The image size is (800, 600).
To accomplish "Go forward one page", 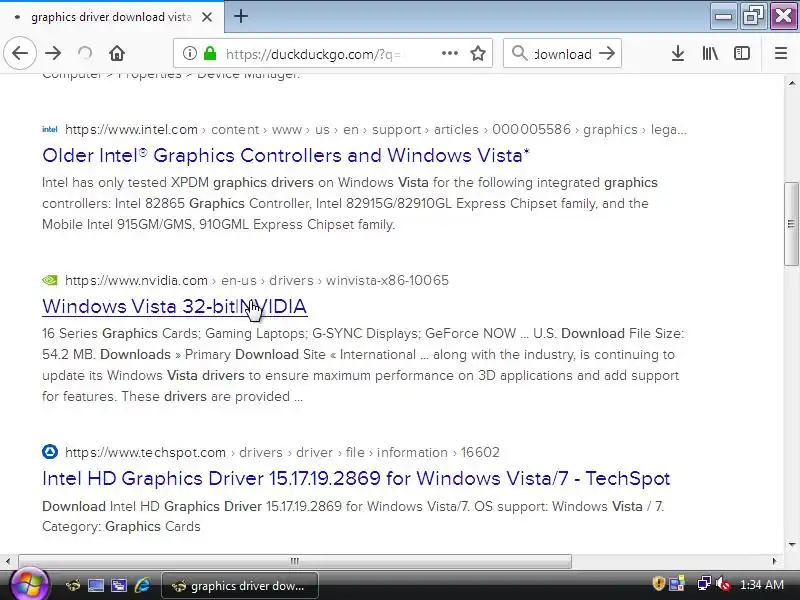I will pyautogui.click(x=53, y=53).
